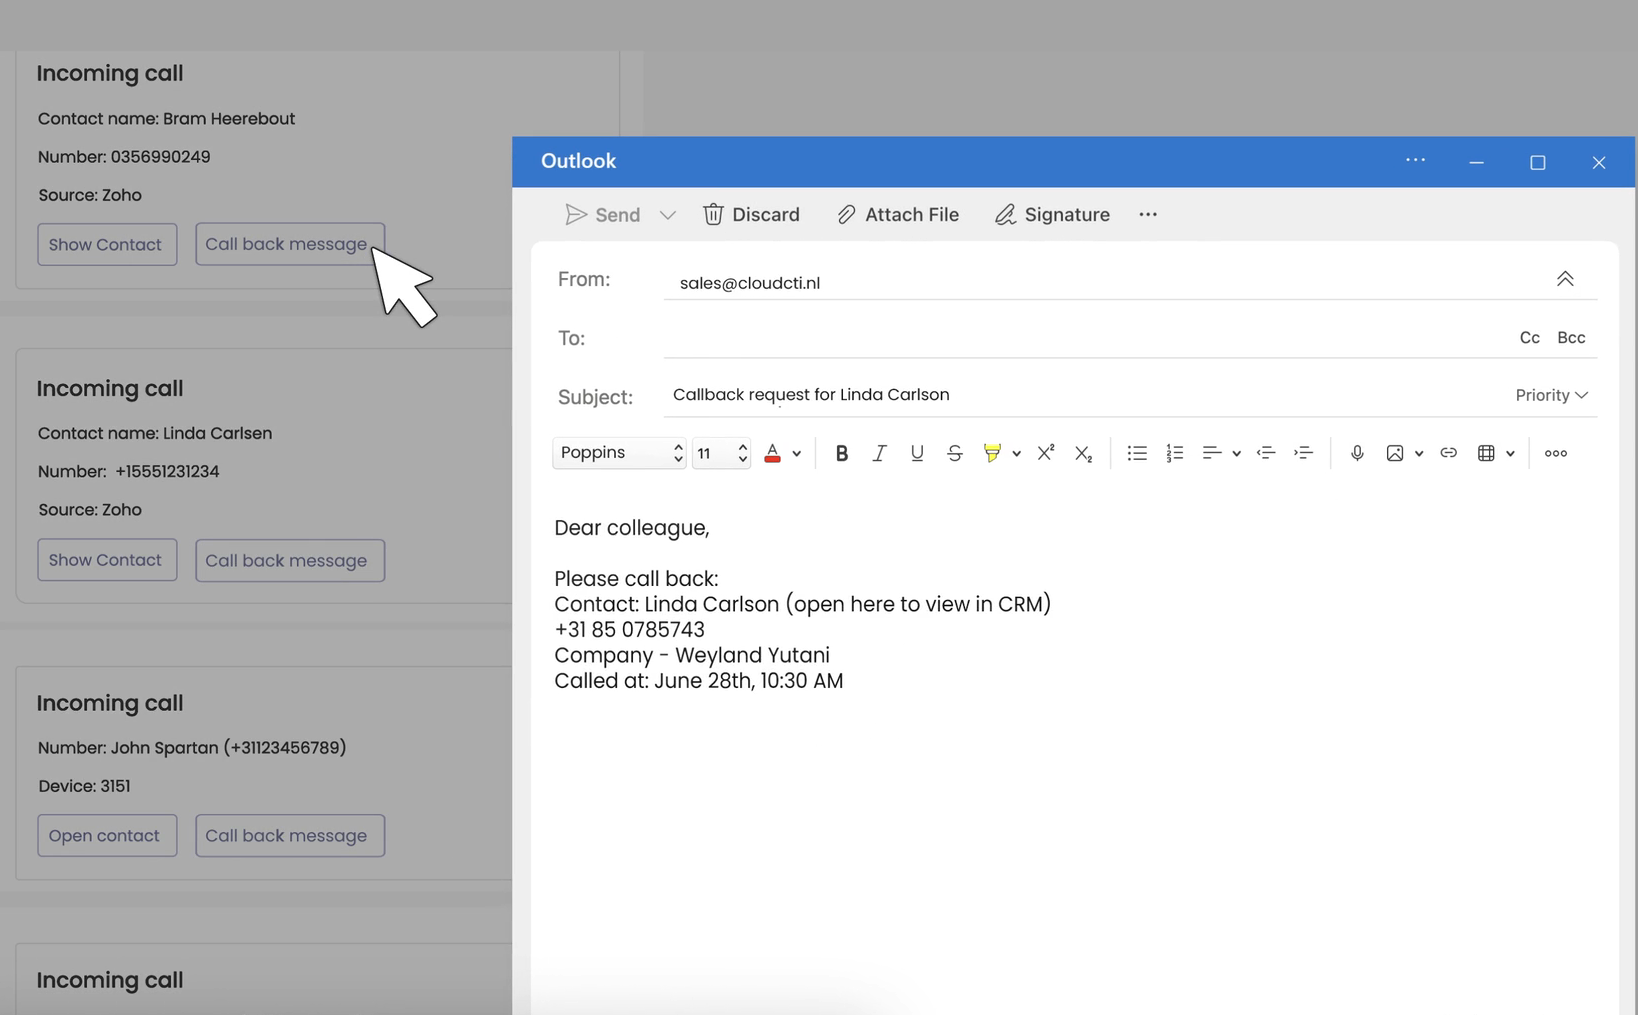The height and width of the screenshot is (1015, 1638).
Task: Click the text alignment icon
Action: 1211,453
